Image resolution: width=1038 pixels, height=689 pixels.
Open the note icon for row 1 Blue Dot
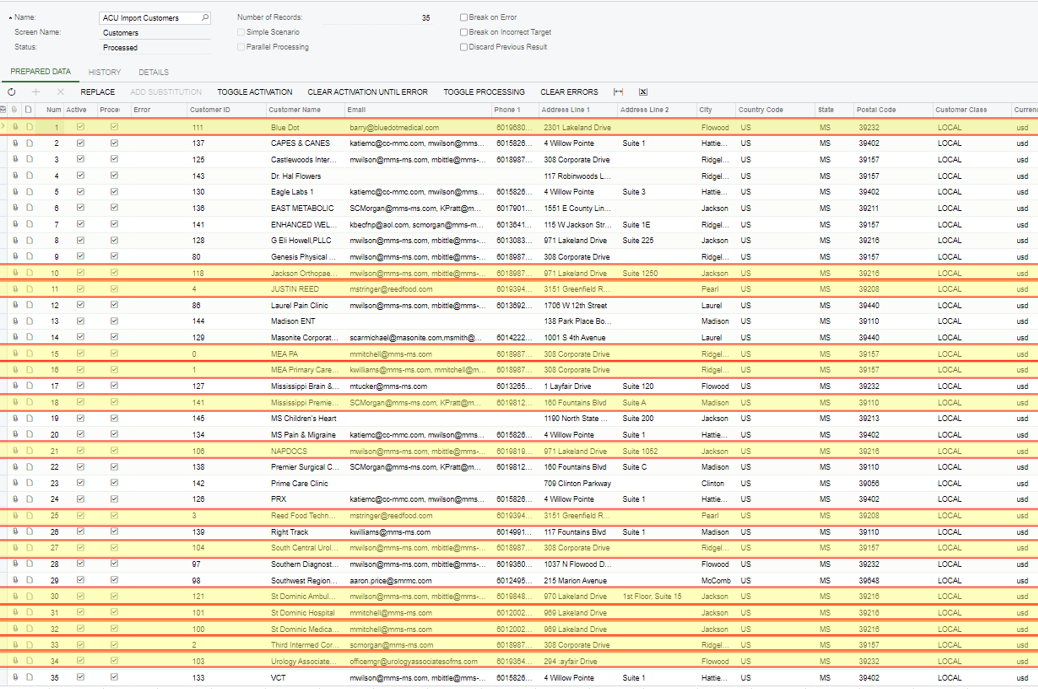(x=29, y=126)
